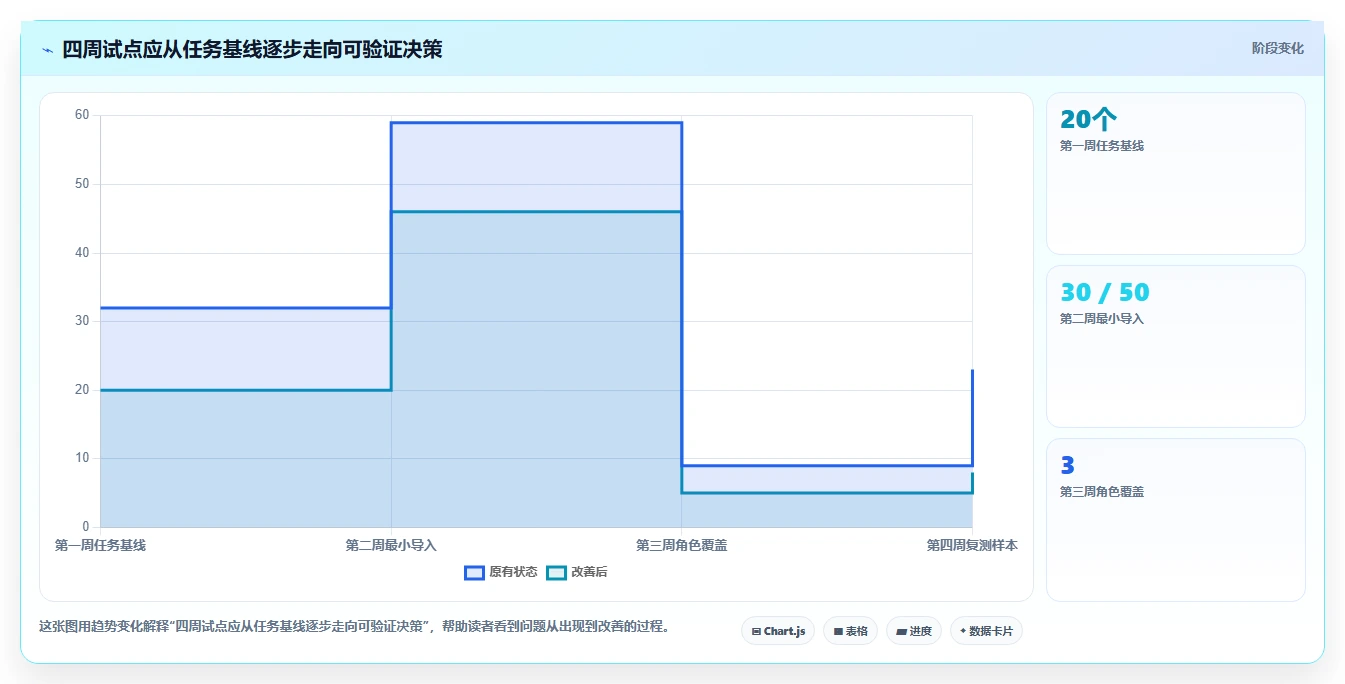
Task: Click the 第二周最小导入 x-axis label
Action: (391, 545)
